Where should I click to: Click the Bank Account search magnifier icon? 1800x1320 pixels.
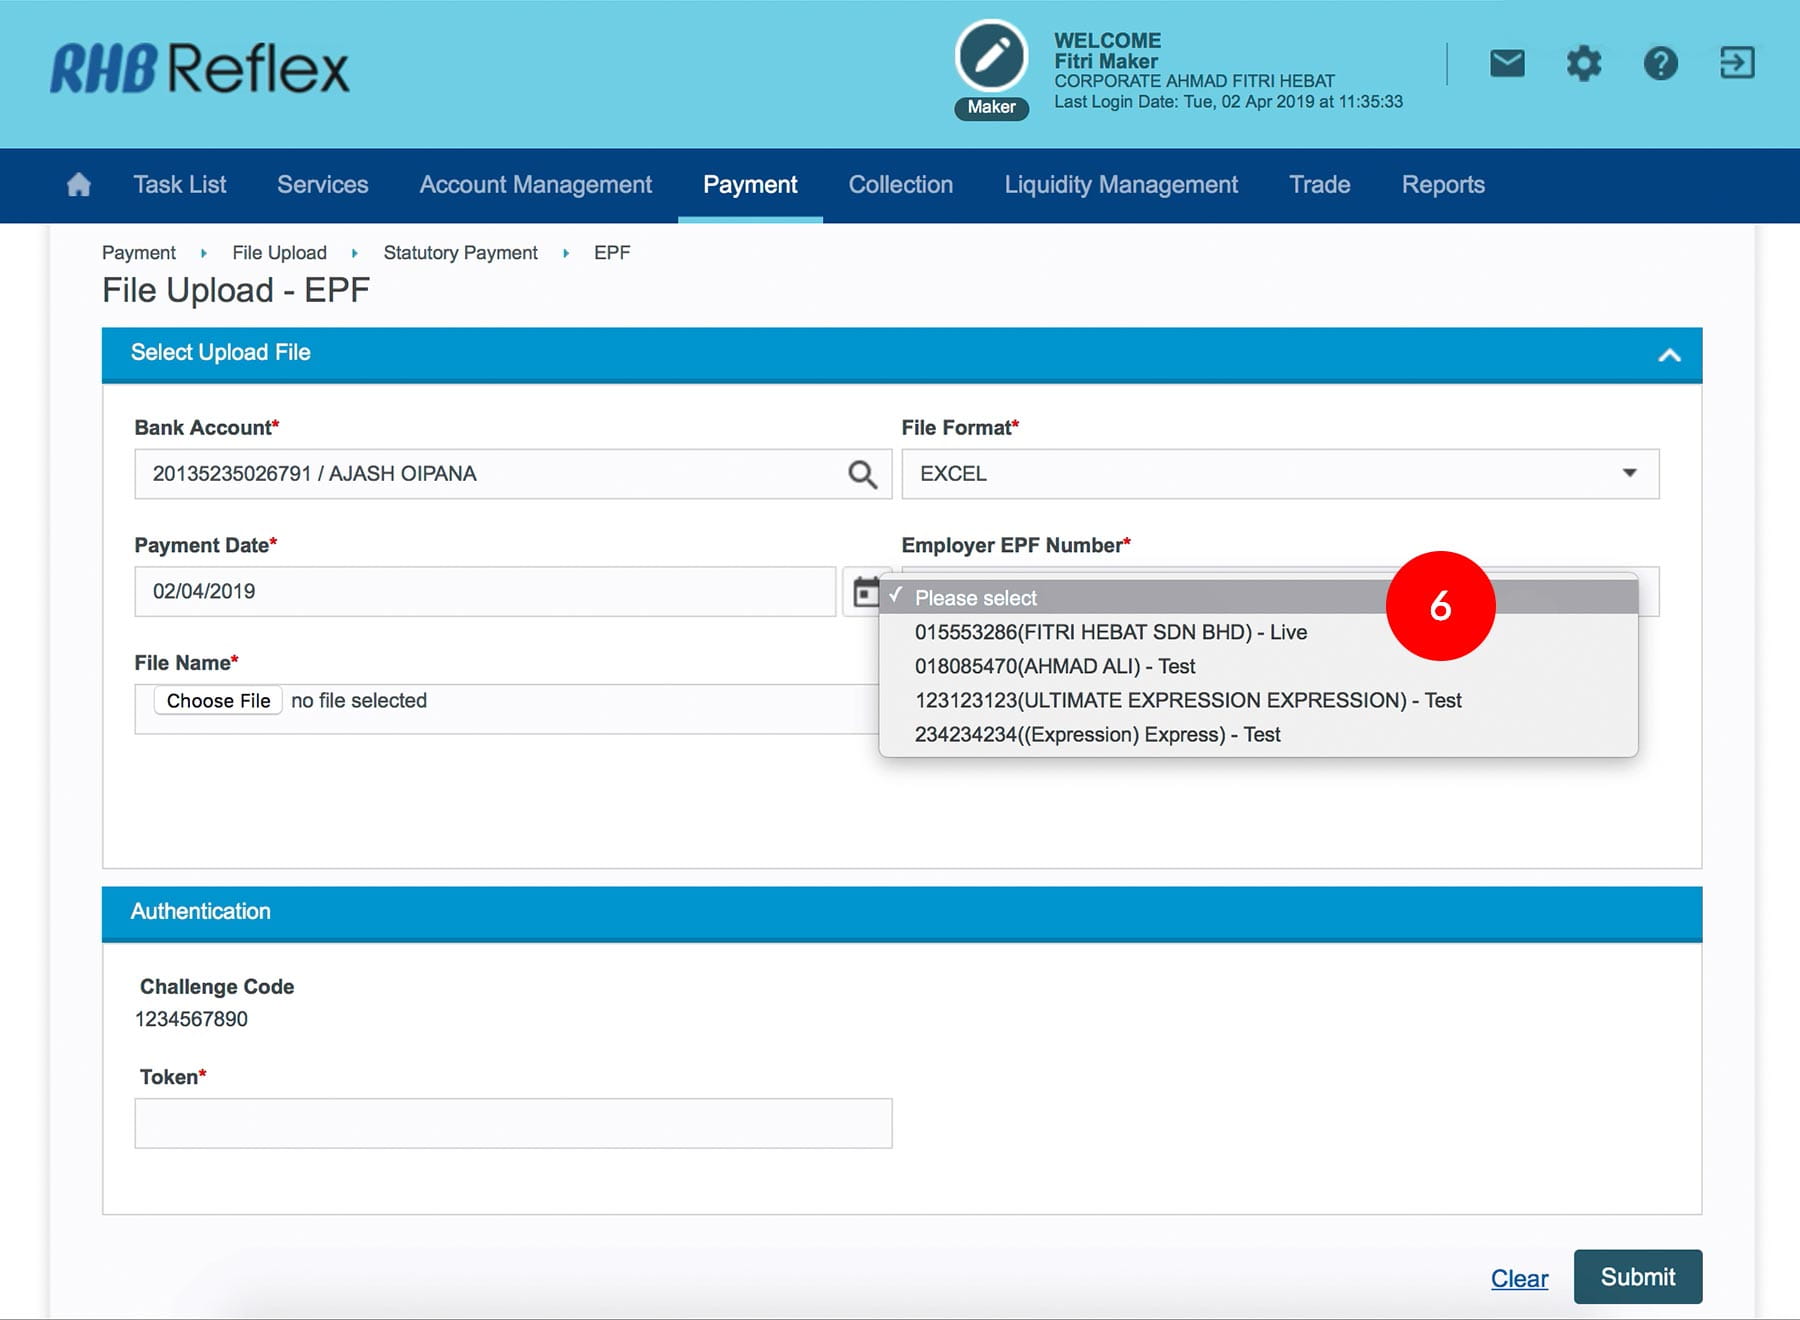tap(862, 474)
